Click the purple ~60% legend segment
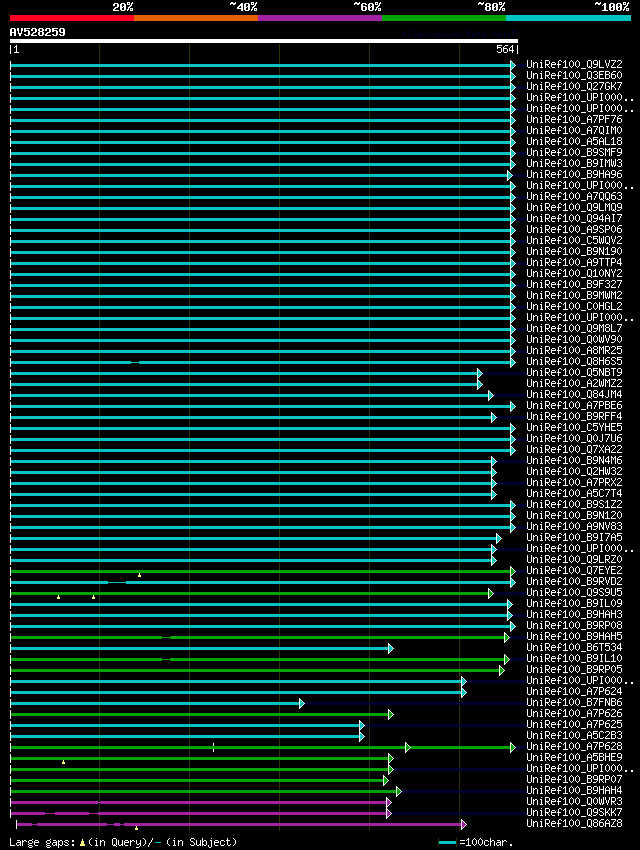The image size is (640, 850). pos(320,18)
